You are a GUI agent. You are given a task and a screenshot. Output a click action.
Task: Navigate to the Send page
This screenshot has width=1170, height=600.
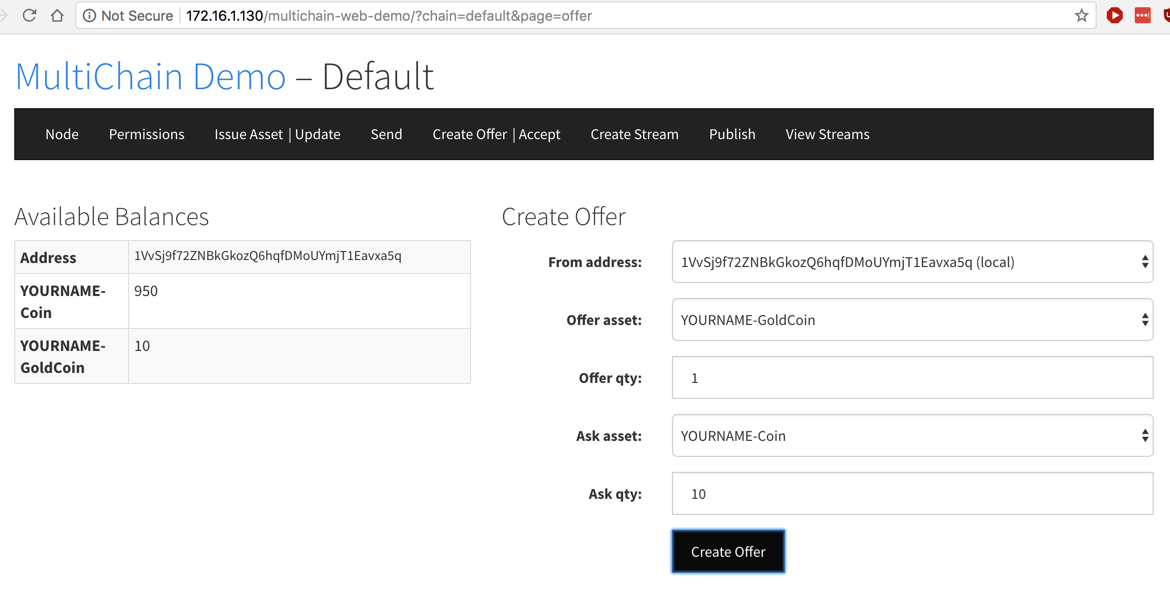pyautogui.click(x=386, y=134)
